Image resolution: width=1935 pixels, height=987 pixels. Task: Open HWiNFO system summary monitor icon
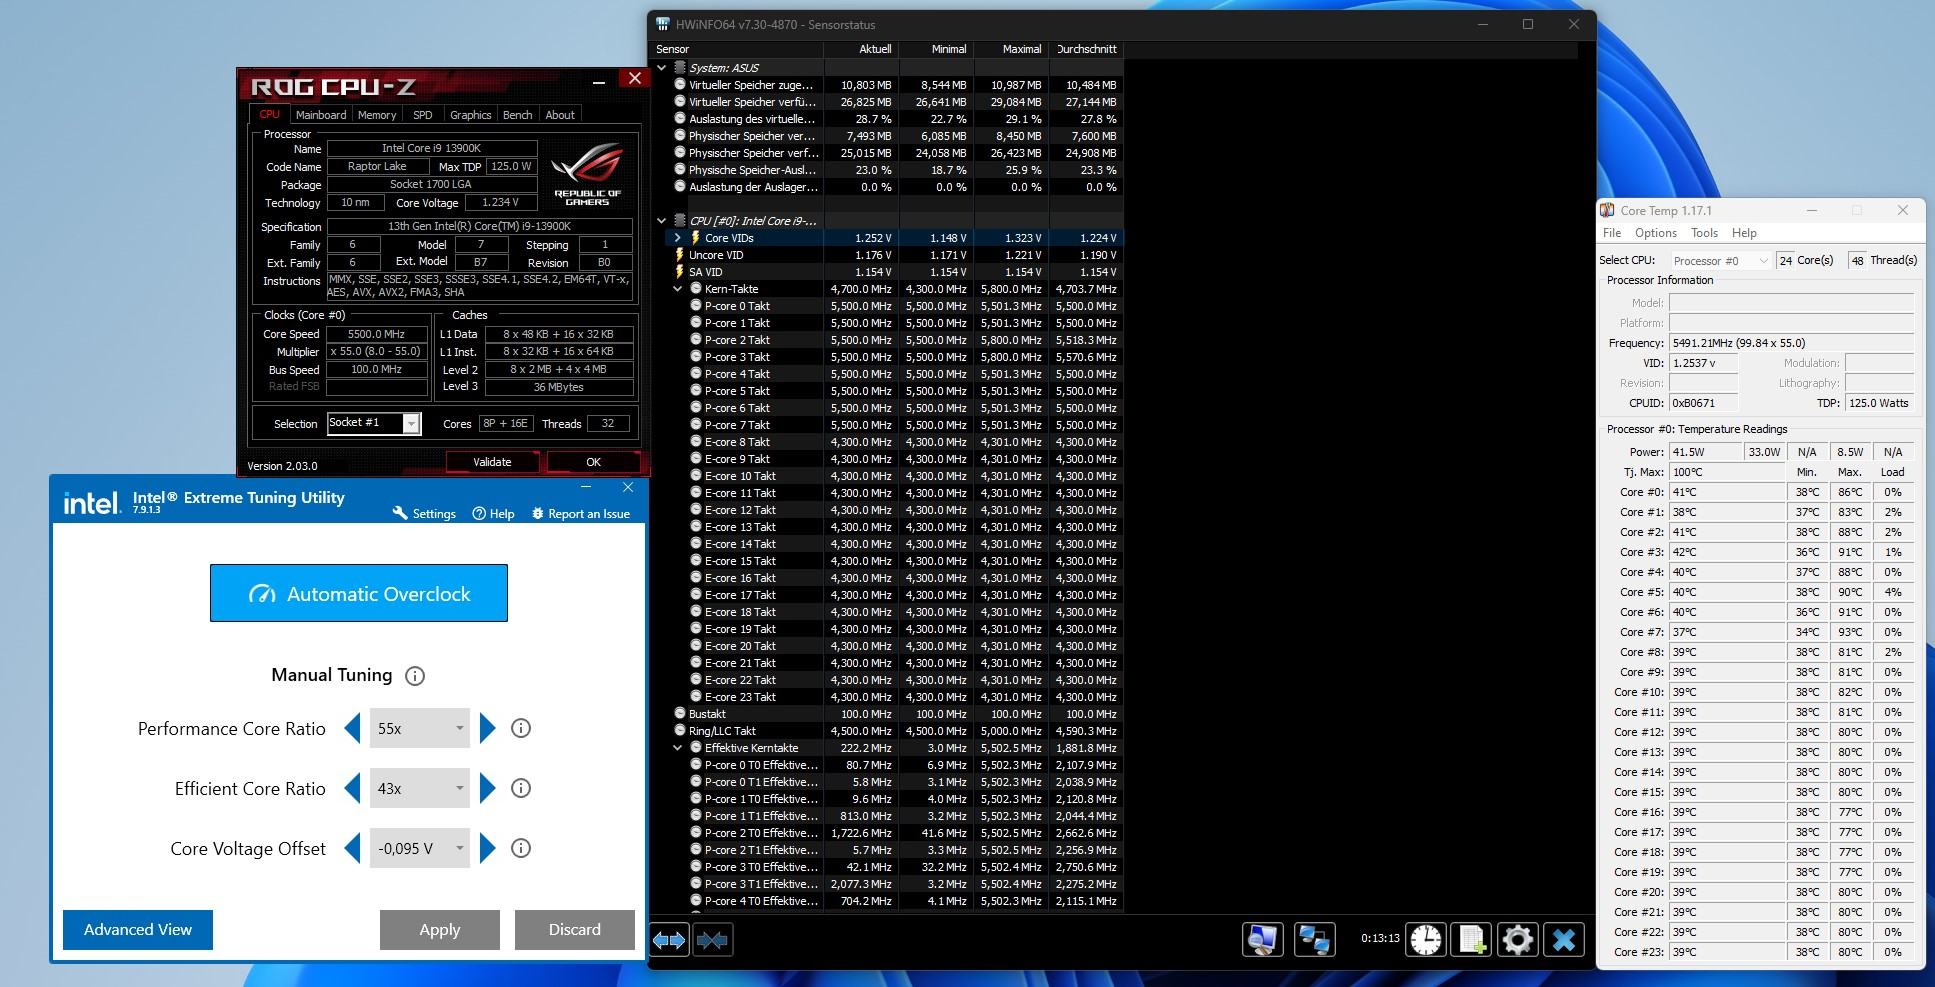point(1263,940)
